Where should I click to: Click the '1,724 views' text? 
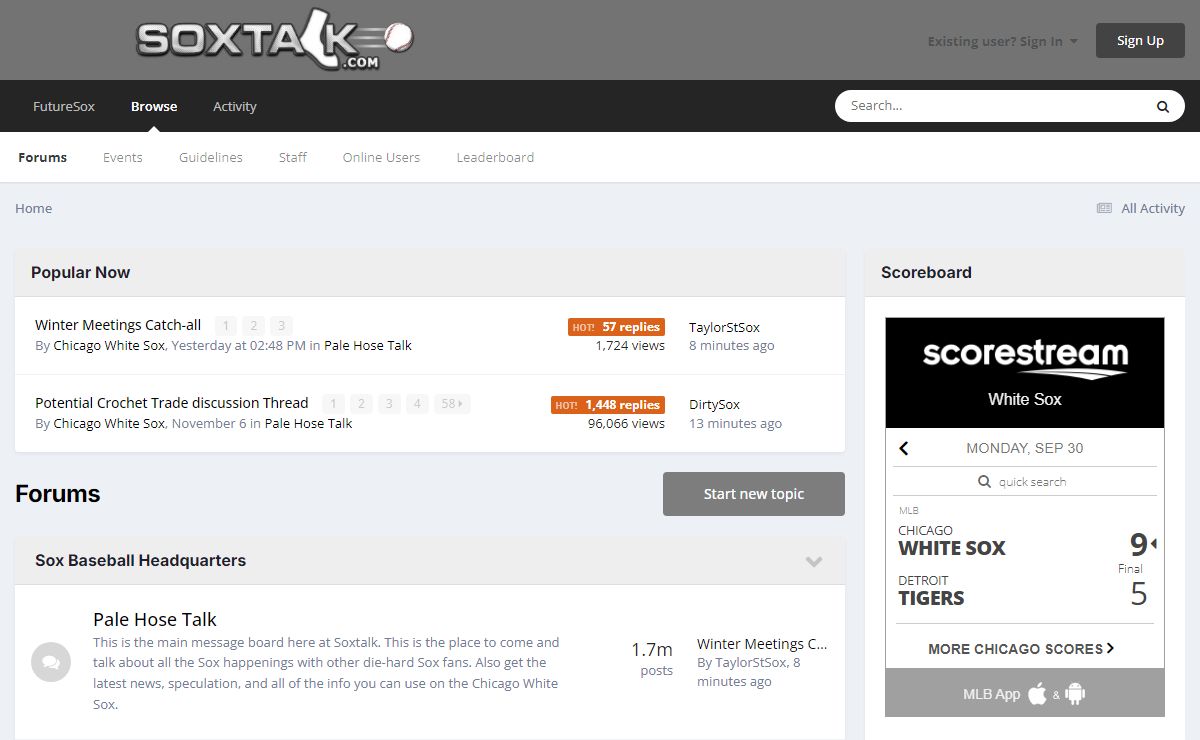[x=630, y=346]
